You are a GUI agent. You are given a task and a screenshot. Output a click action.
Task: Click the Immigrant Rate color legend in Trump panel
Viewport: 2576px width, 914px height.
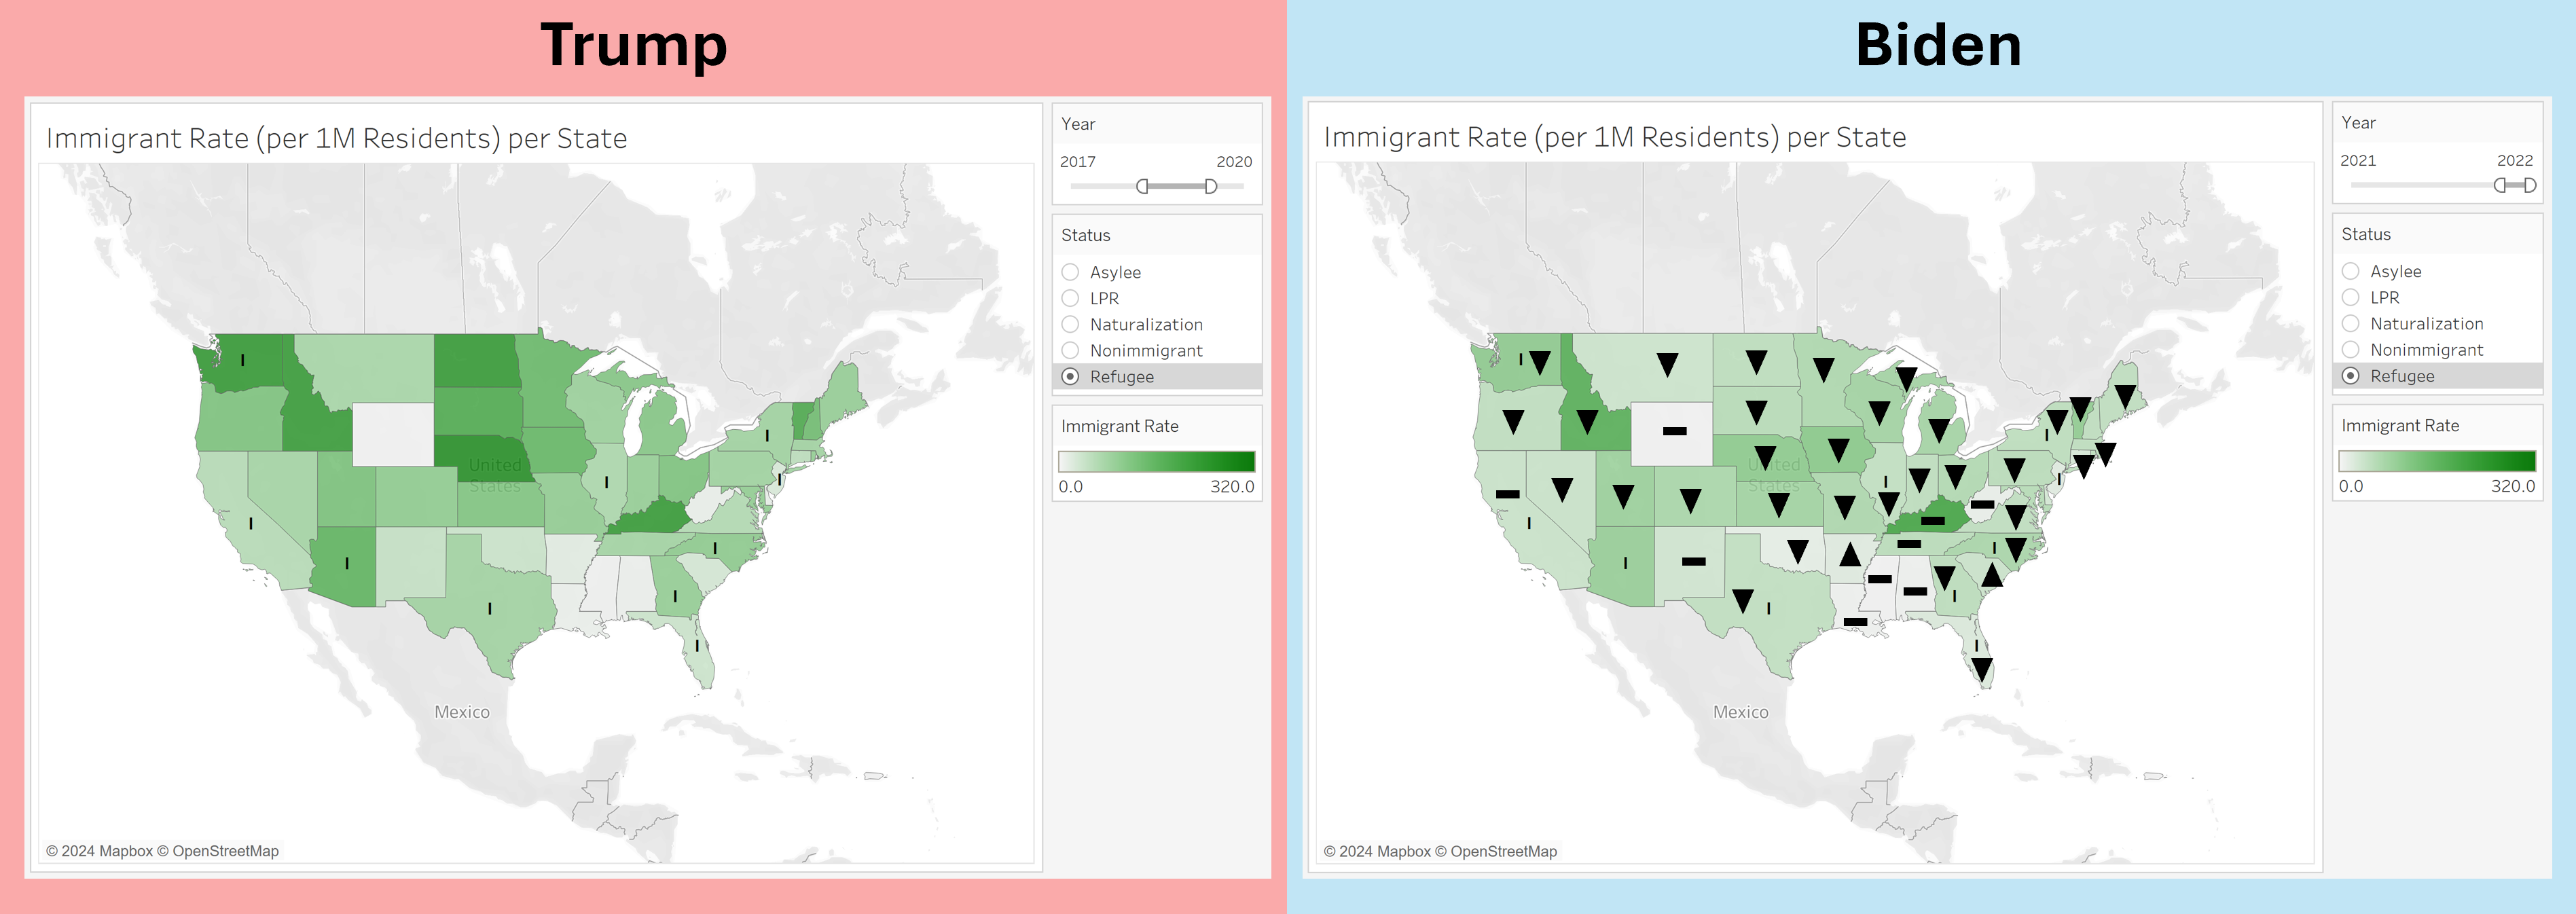pyautogui.click(x=1156, y=461)
